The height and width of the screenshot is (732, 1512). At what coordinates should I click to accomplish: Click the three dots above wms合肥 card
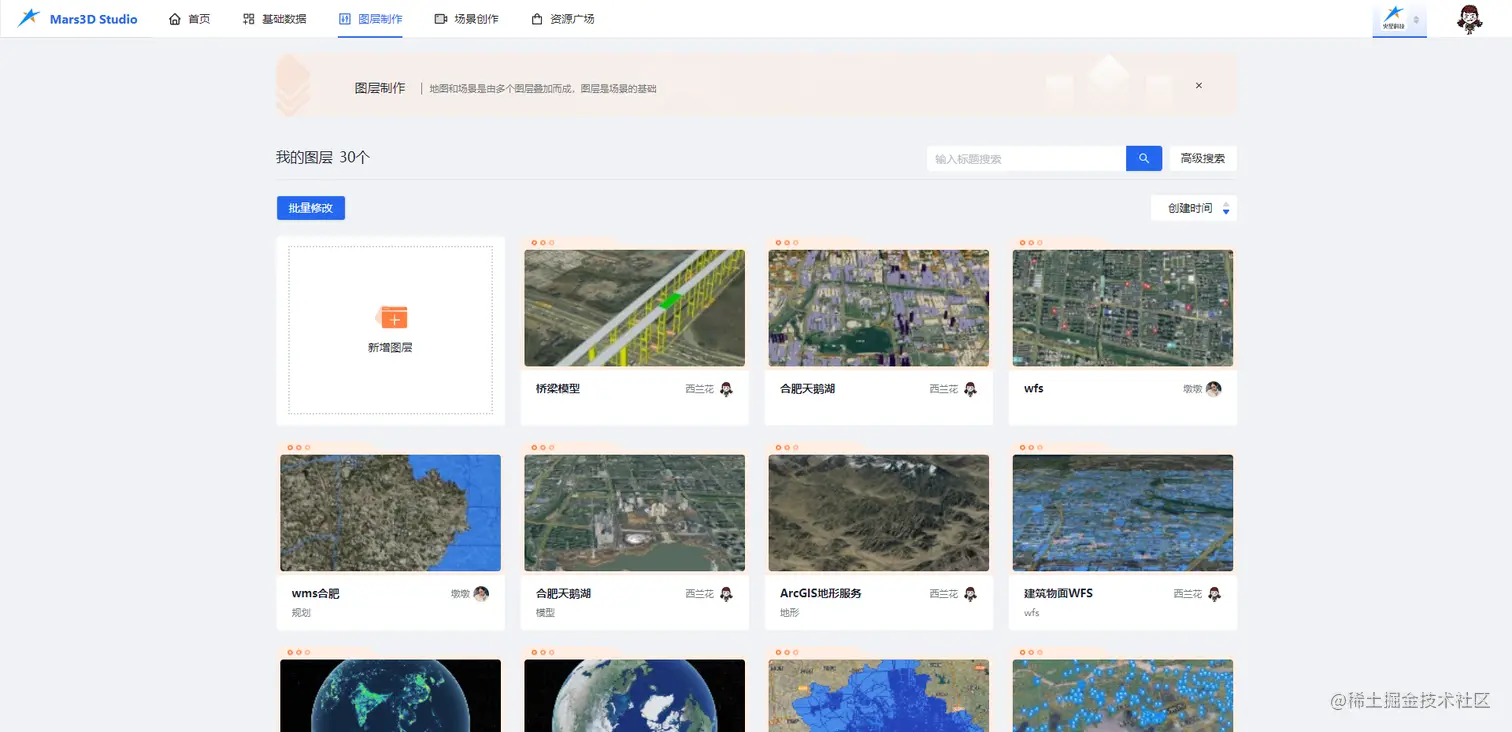299,447
